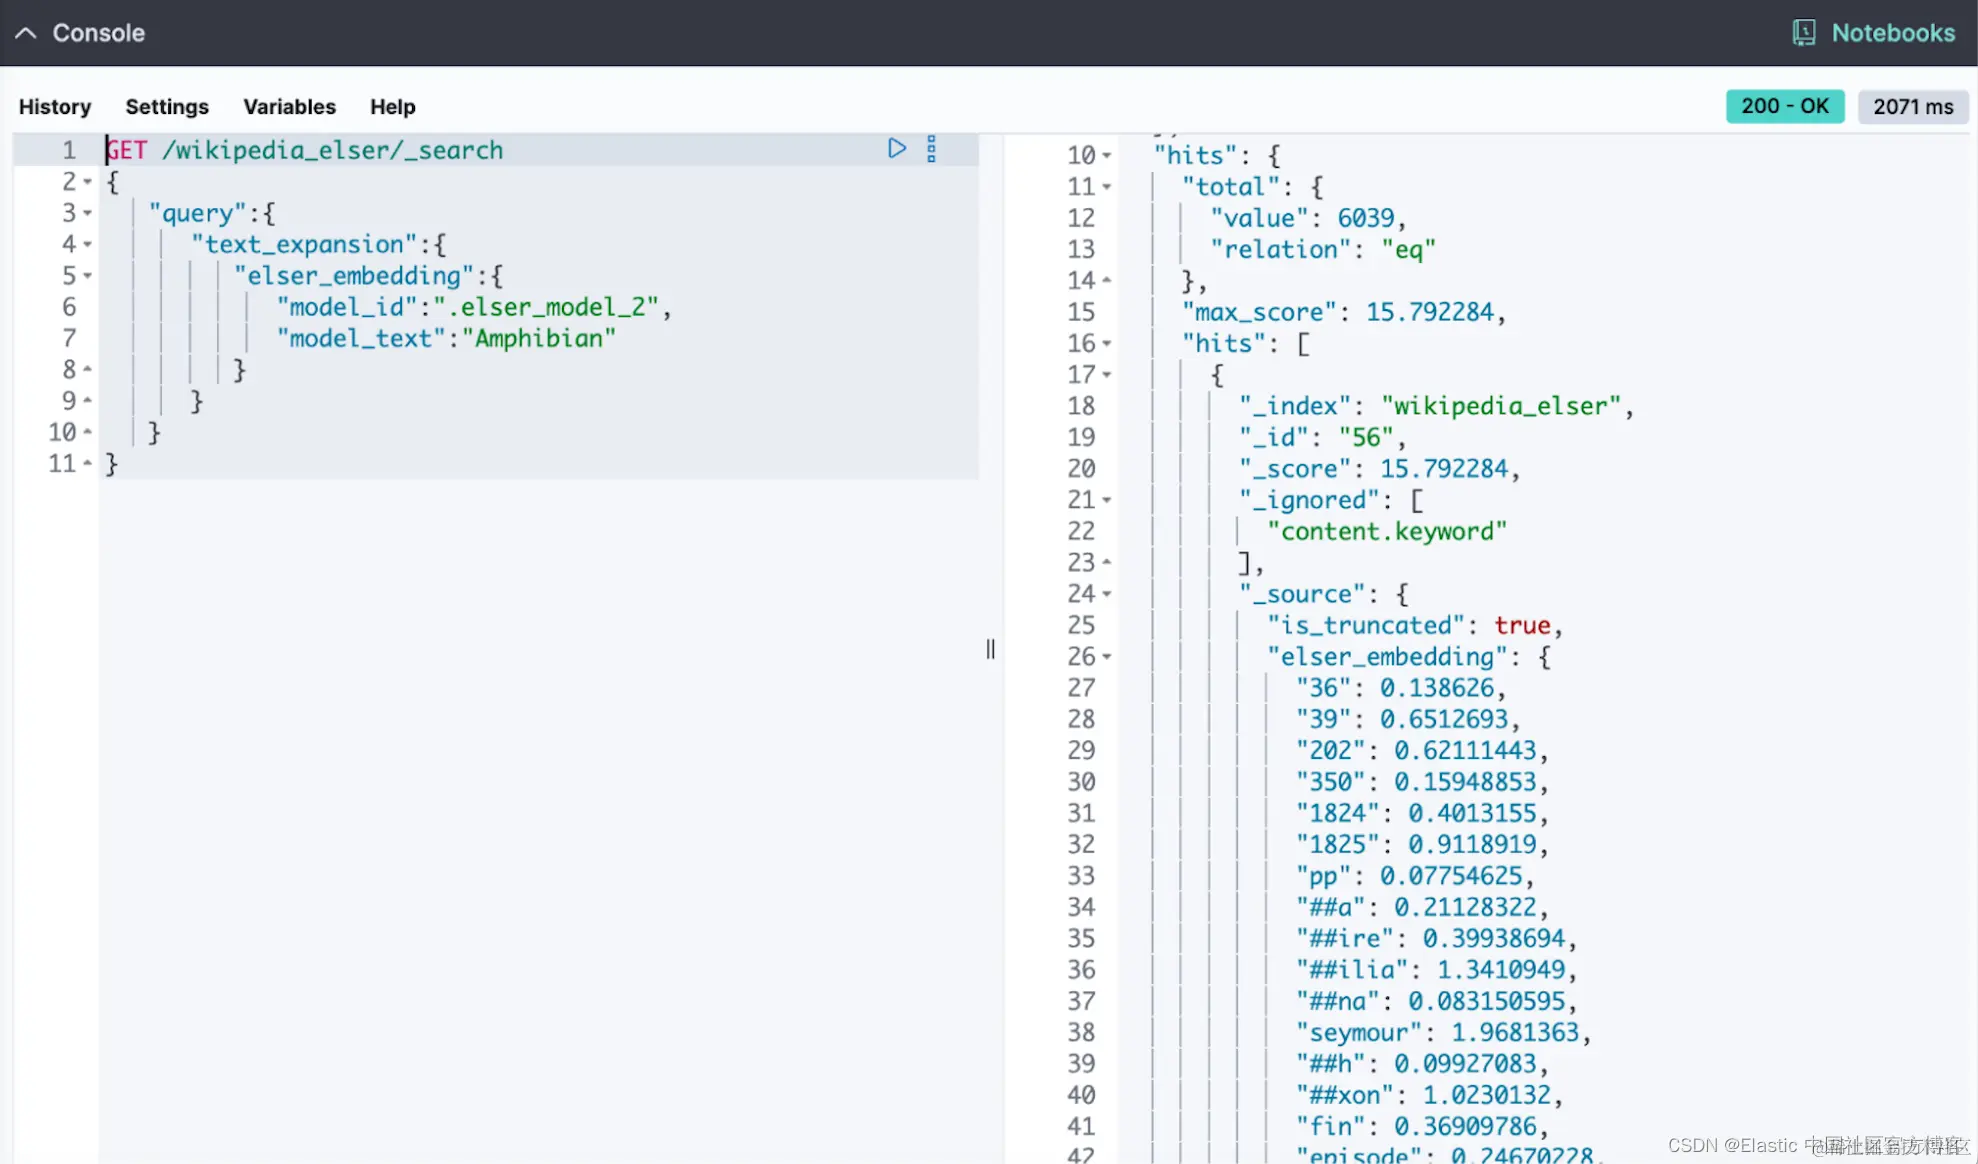Fold the "elser_embedding" block at request line 5
The image size is (1978, 1164).
pos(88,276)
